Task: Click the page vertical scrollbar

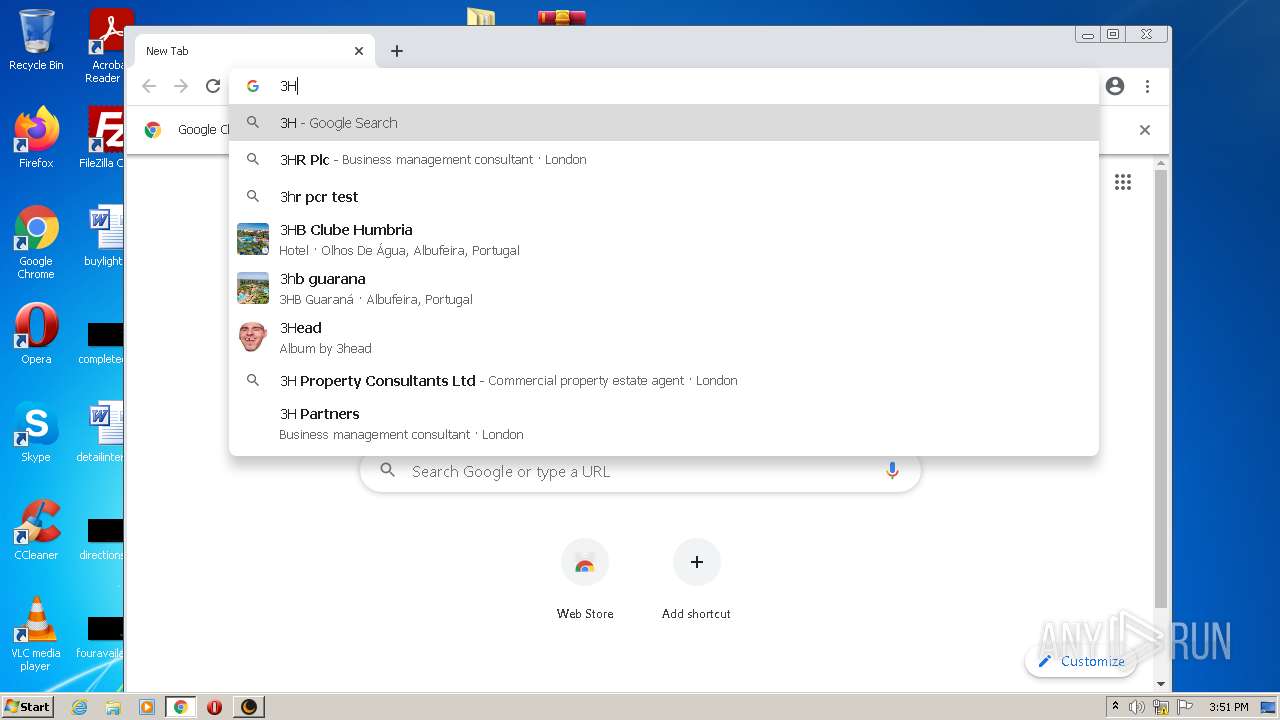Action: 1160,390
